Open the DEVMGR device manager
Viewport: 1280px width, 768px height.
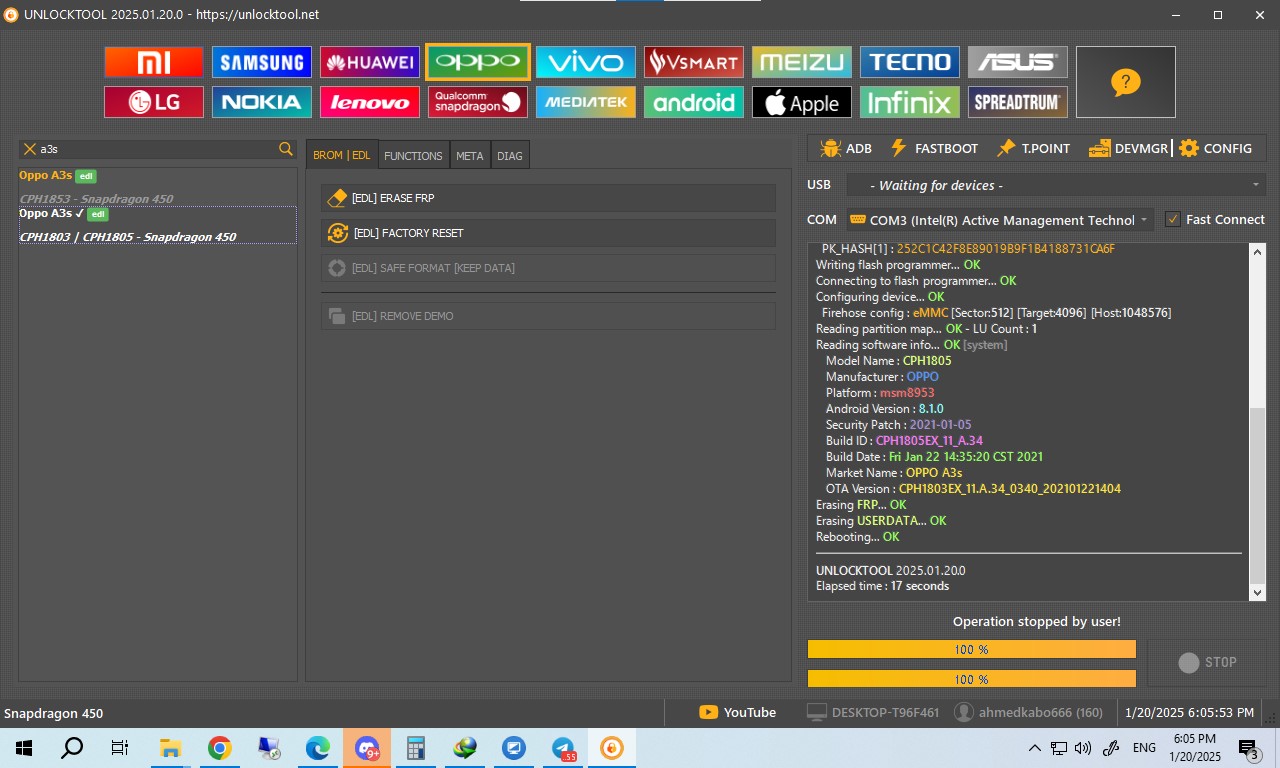pos(1128,148)
